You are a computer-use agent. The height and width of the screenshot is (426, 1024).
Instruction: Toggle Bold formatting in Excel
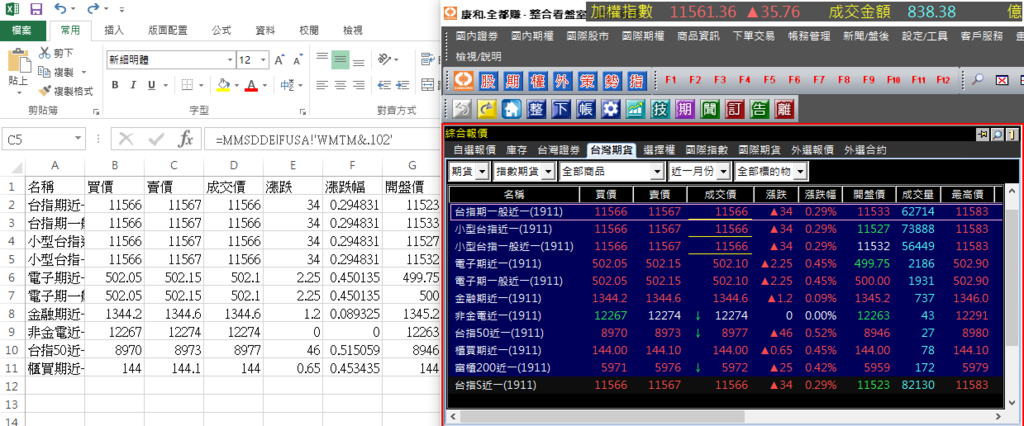[116, 85]
